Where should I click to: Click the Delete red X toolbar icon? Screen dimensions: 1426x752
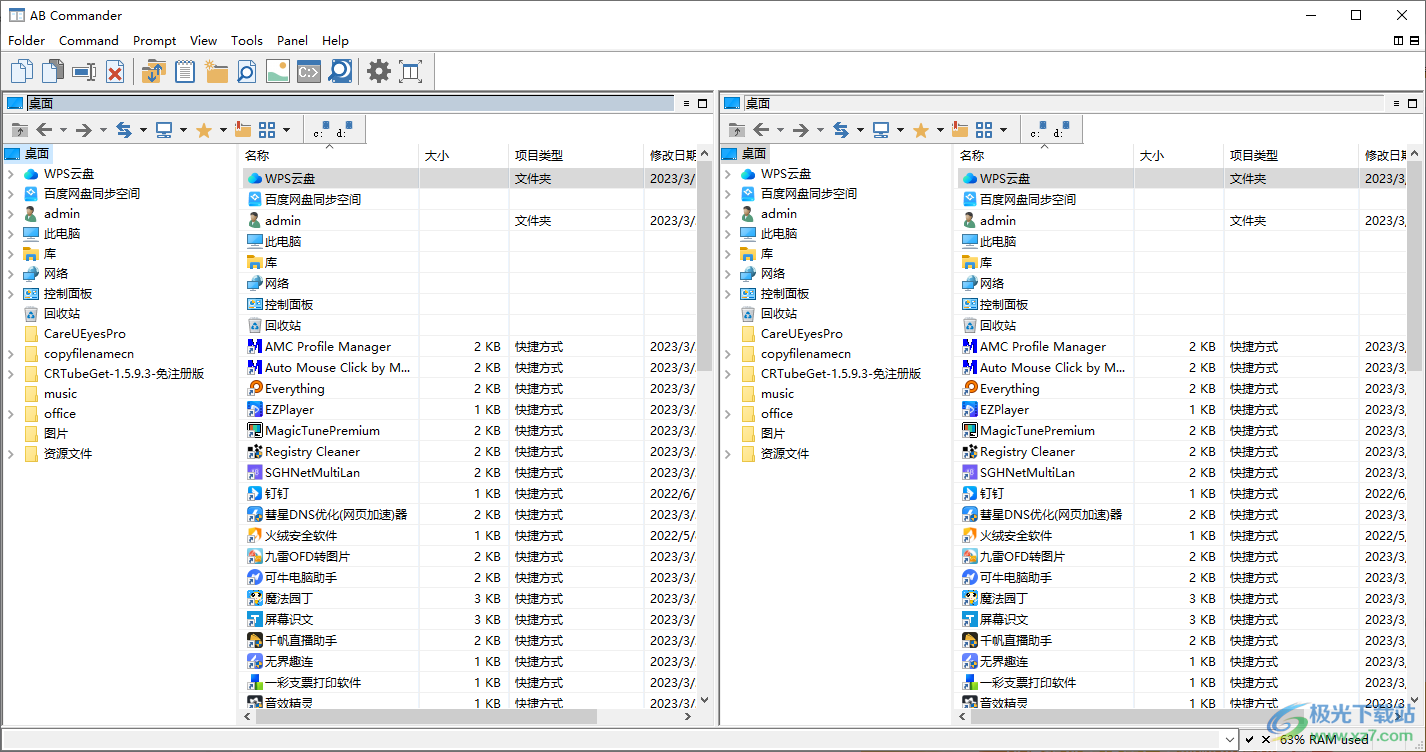tap(115, 71)
